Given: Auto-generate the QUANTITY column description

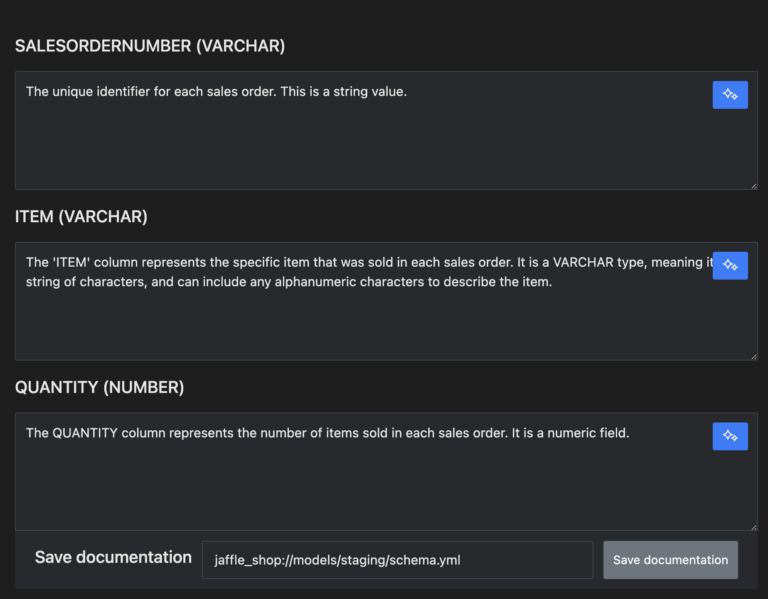Looking at the screenshot, I should [x=730, y=436].
